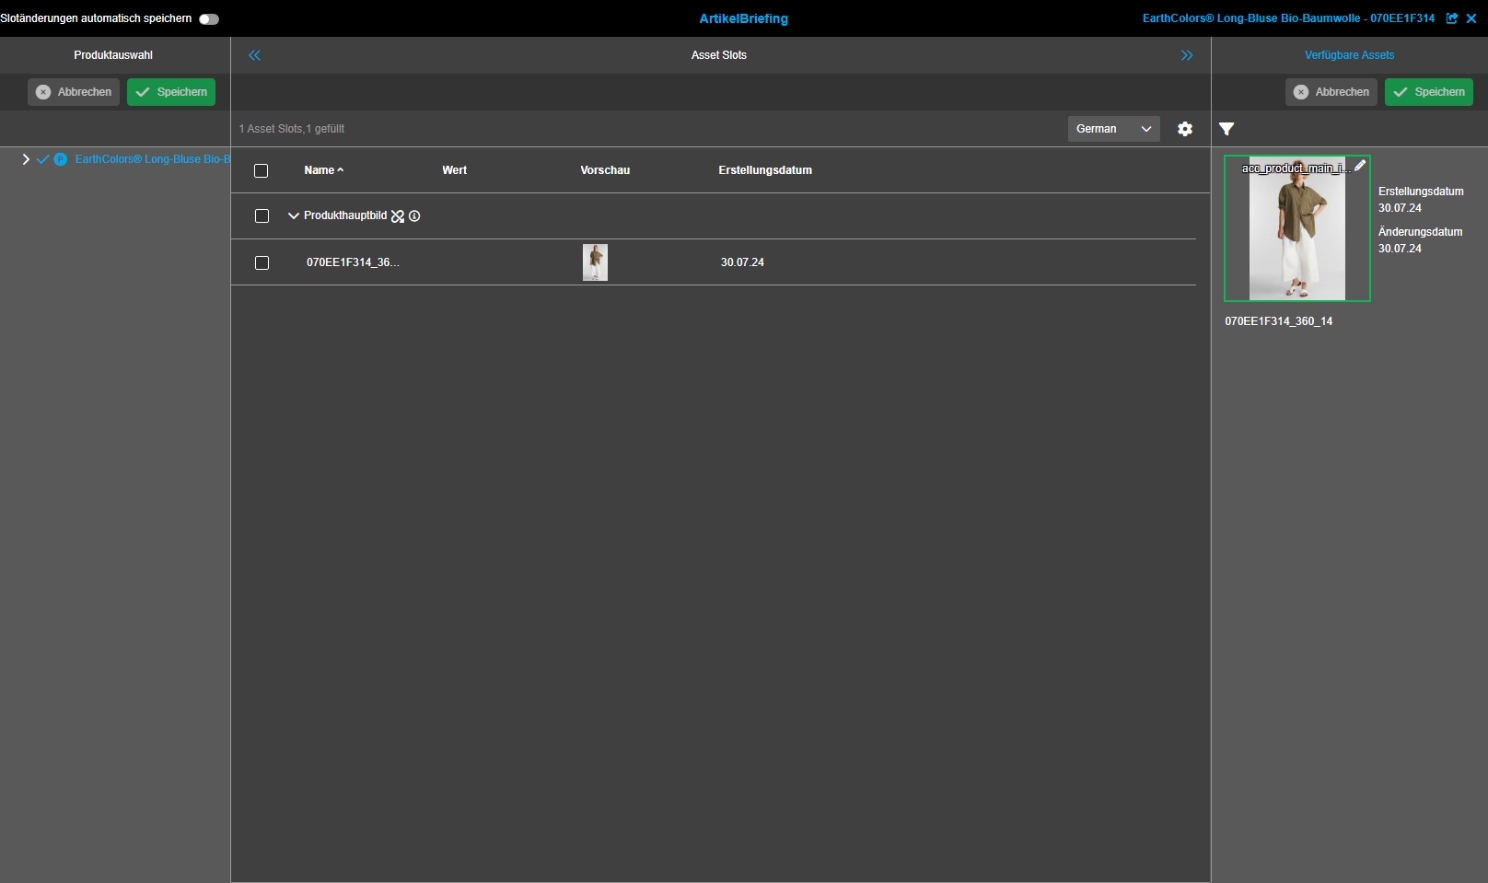
Task: Select checkbox for the 070EE1F314_36 asset row
Action: coord(262,263)
